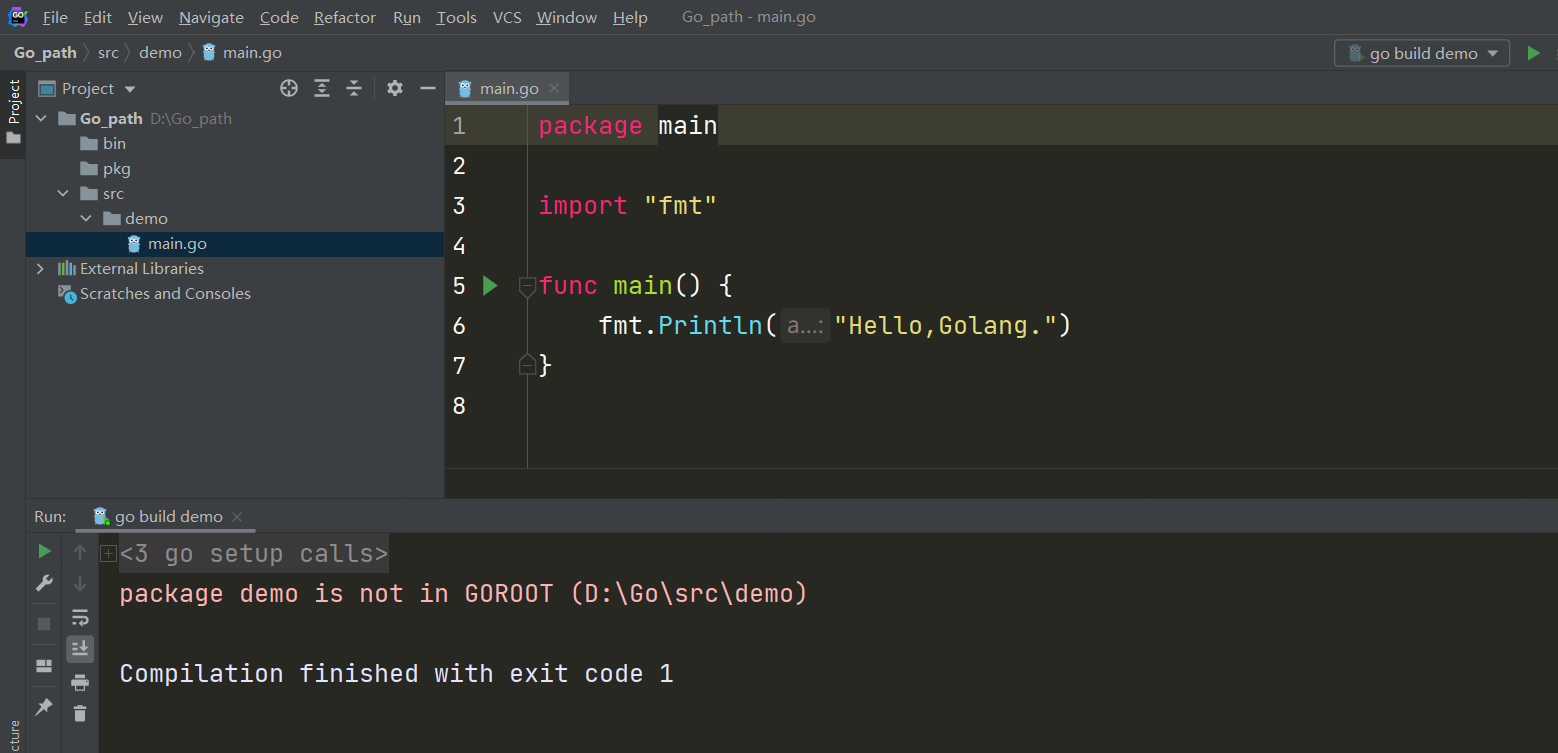Click the restore layout icon in Run panel

[x=44, y=665]
